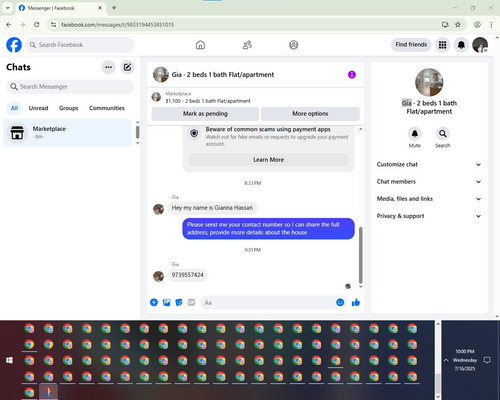
Task: Expand Media, files and links section
Action: [x=429, y=199]
